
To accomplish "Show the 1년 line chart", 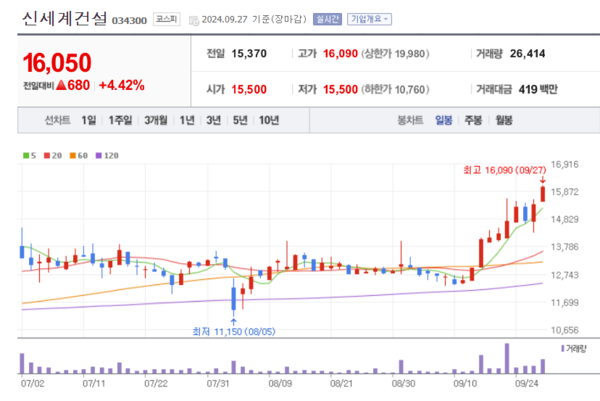I will (187, 121).
